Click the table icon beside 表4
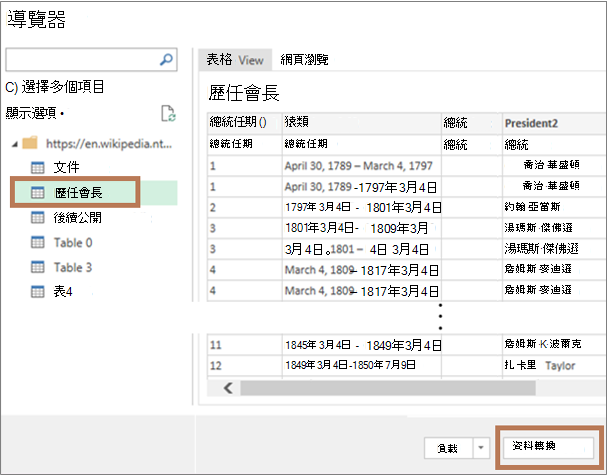Image resolution: width=607 pixels, height=475 pixels. coord(38,292)
